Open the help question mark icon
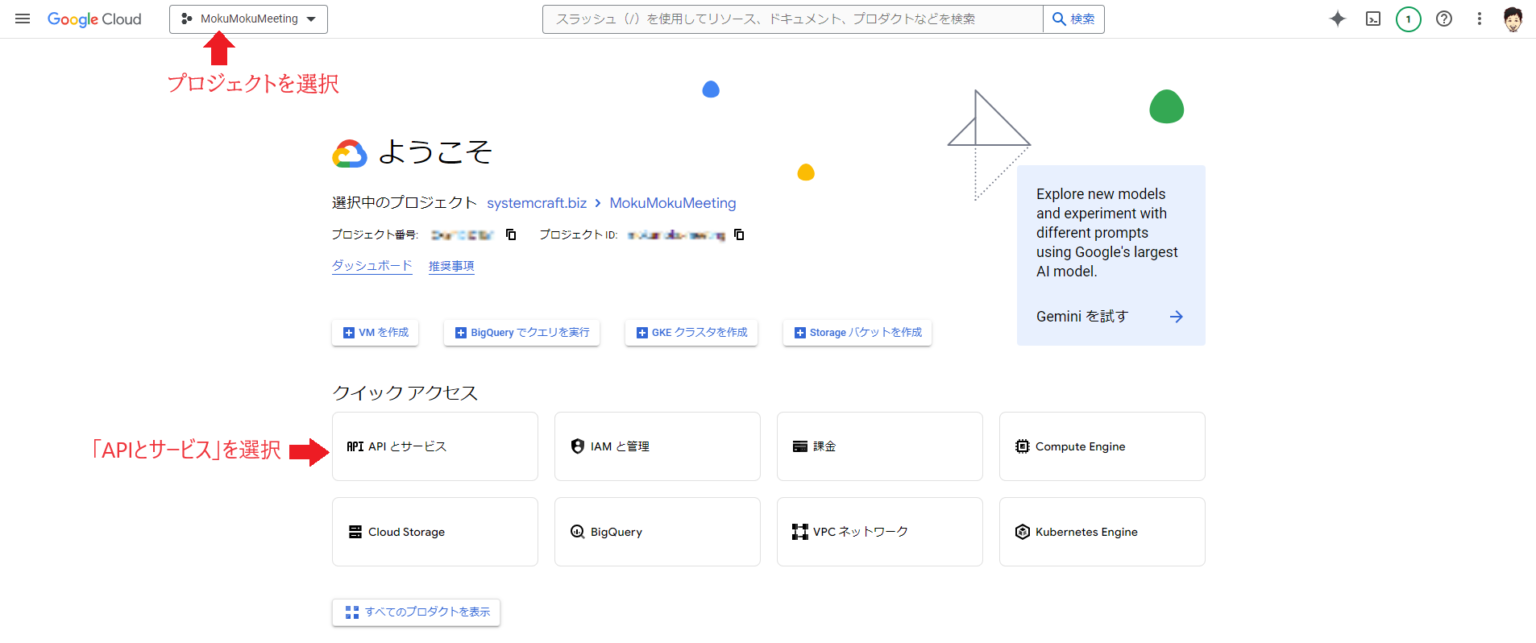This screenshot has height=643, width=1536. pyautogui.click(x=1444, y=18)
